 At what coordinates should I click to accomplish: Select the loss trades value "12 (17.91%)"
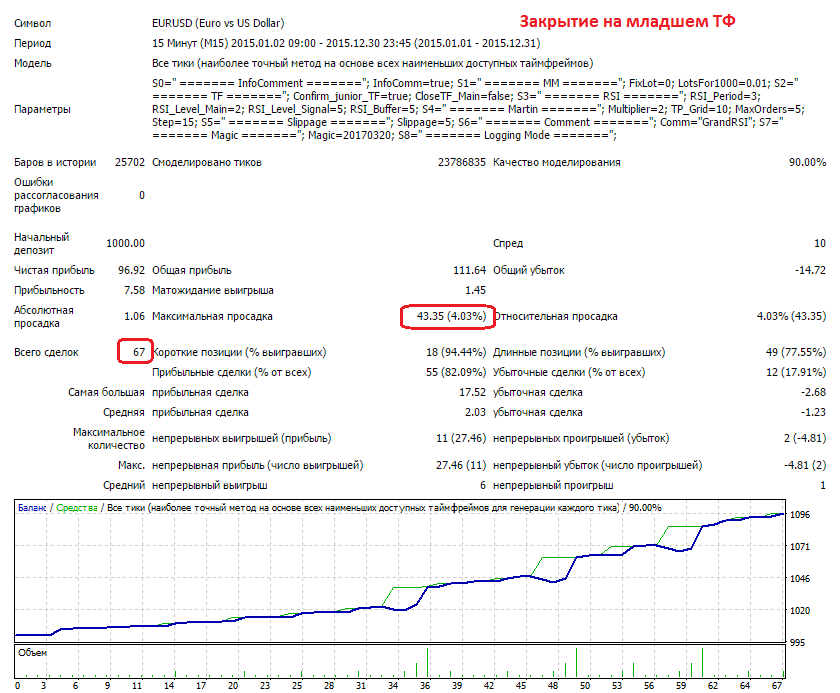pyautogui.click(x=796, y=372)
